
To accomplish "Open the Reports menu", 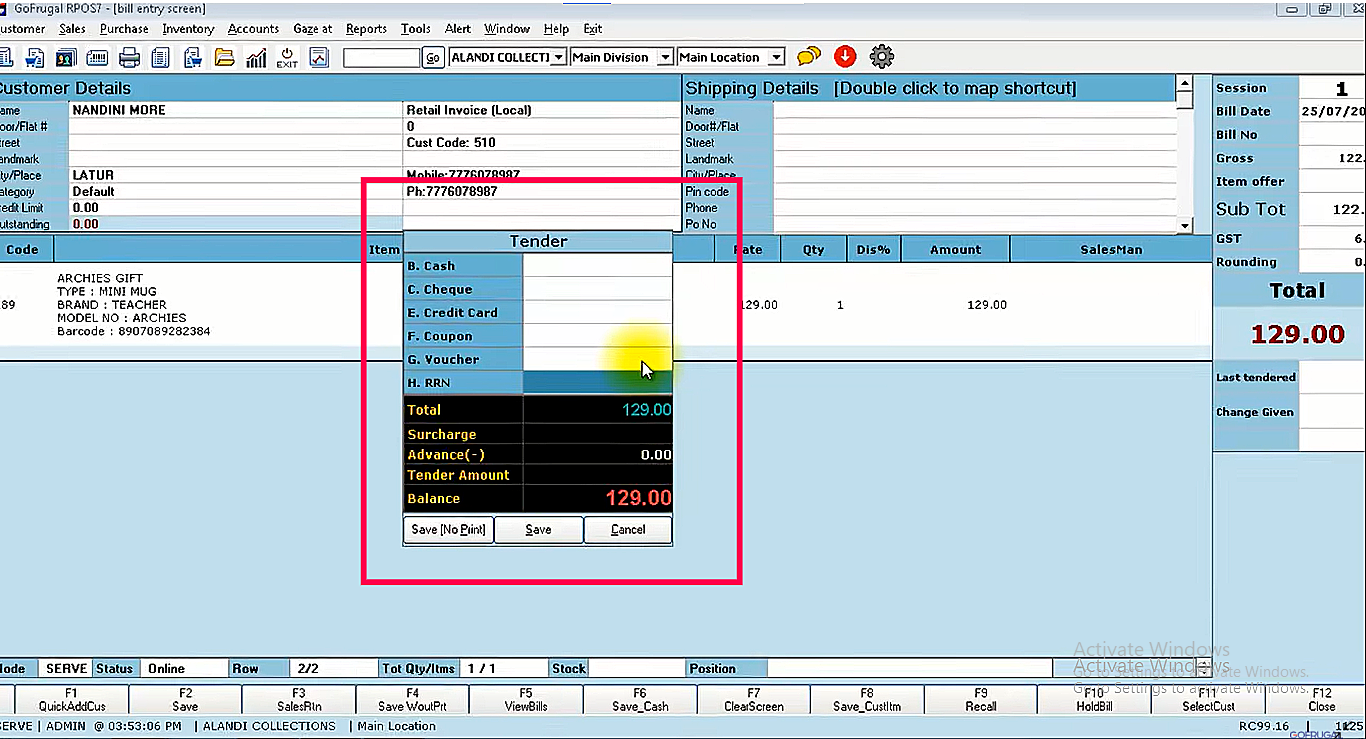I will (x=366, y=29).
